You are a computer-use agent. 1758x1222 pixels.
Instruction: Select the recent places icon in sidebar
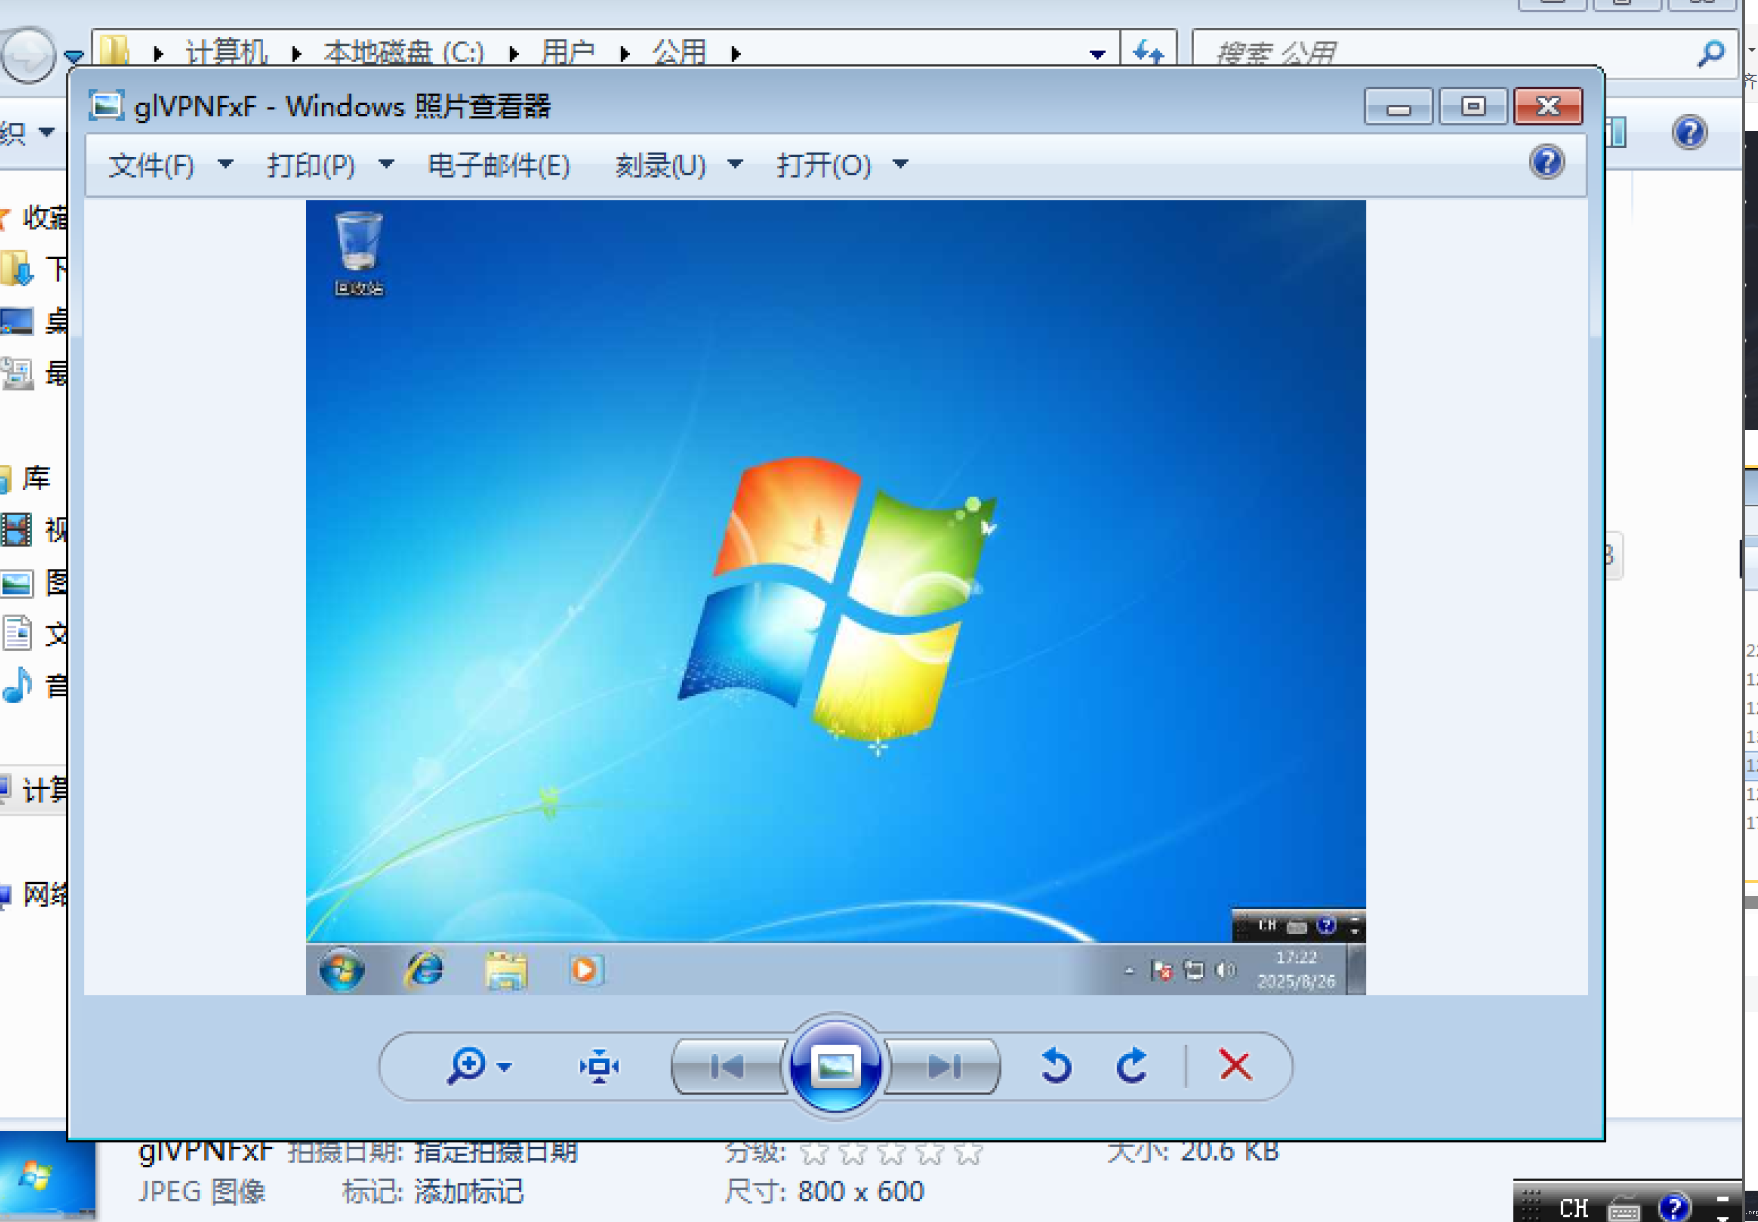click(17, 374)
